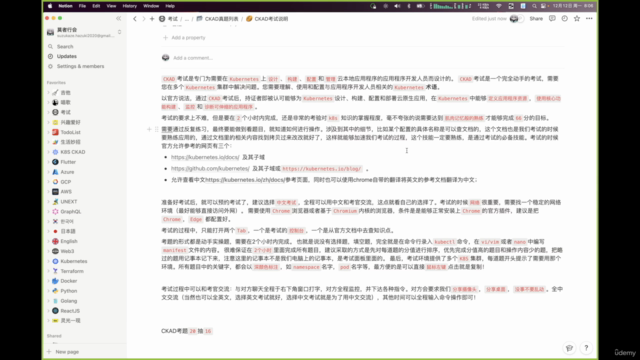The width and height of the screenshot is (640, 360).
Task: Open the Notion app menu
Action: point(65,6)
